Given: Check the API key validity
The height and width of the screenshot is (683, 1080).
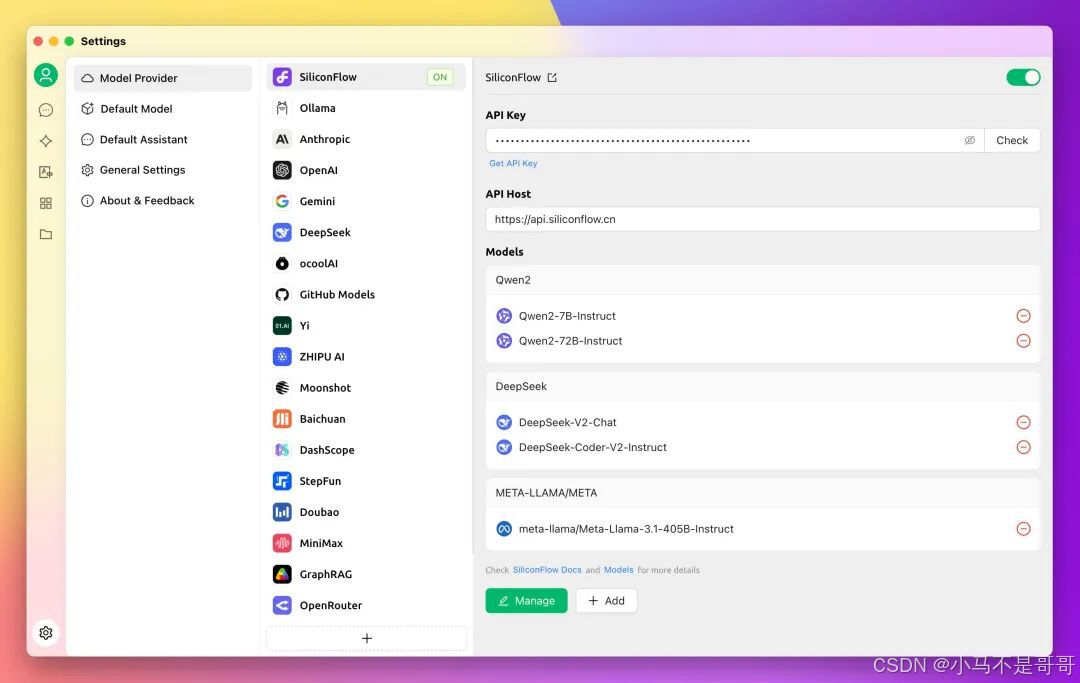Looking at the screenshot, I should pos(1012,140).
